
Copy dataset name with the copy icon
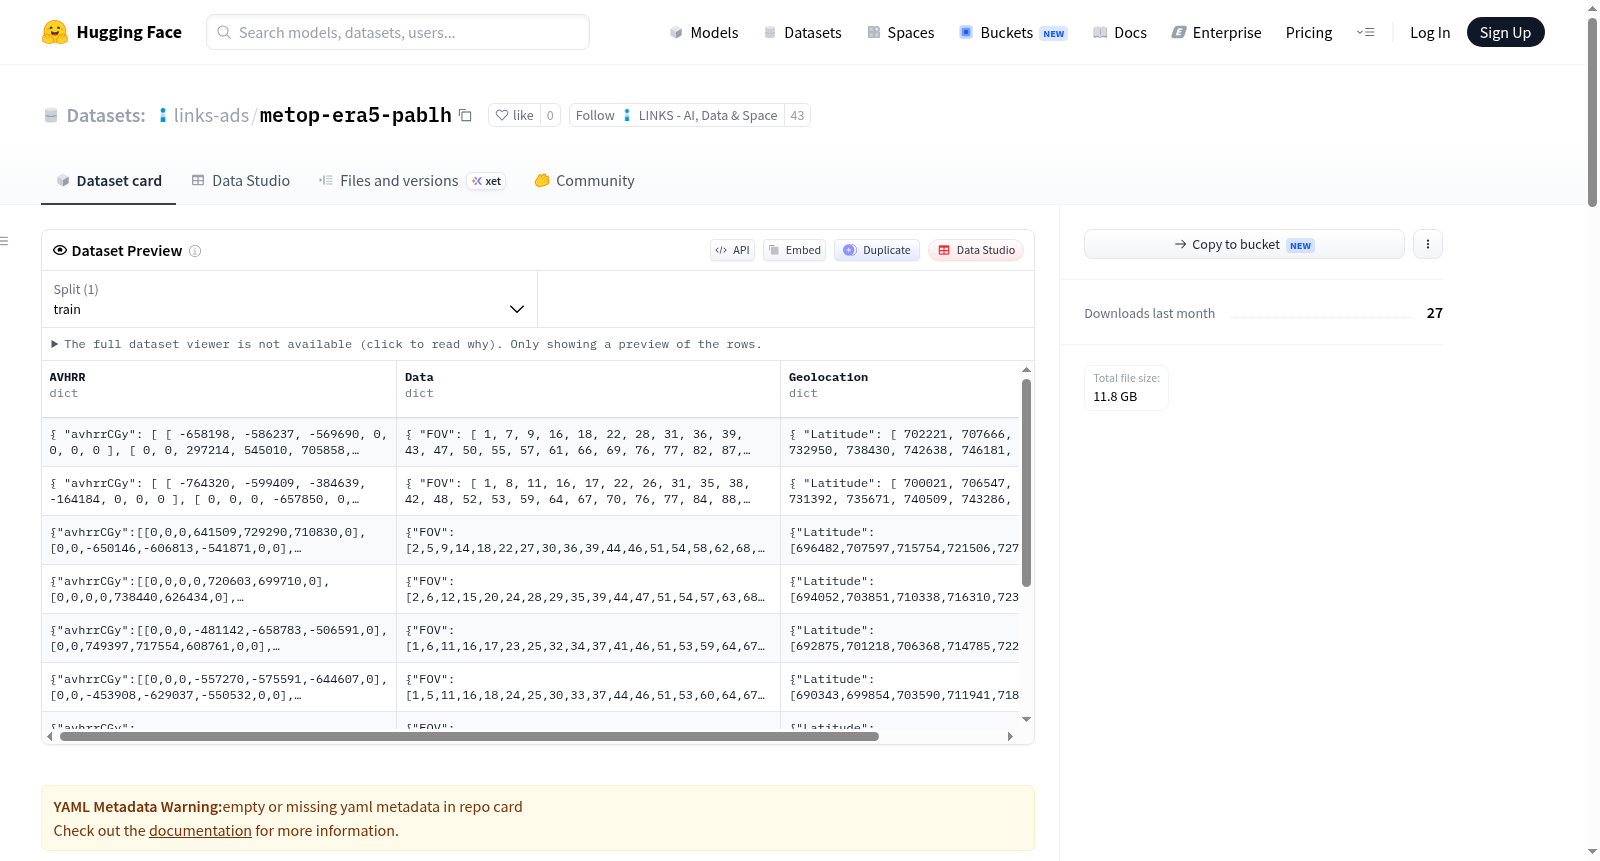[465, 115]
